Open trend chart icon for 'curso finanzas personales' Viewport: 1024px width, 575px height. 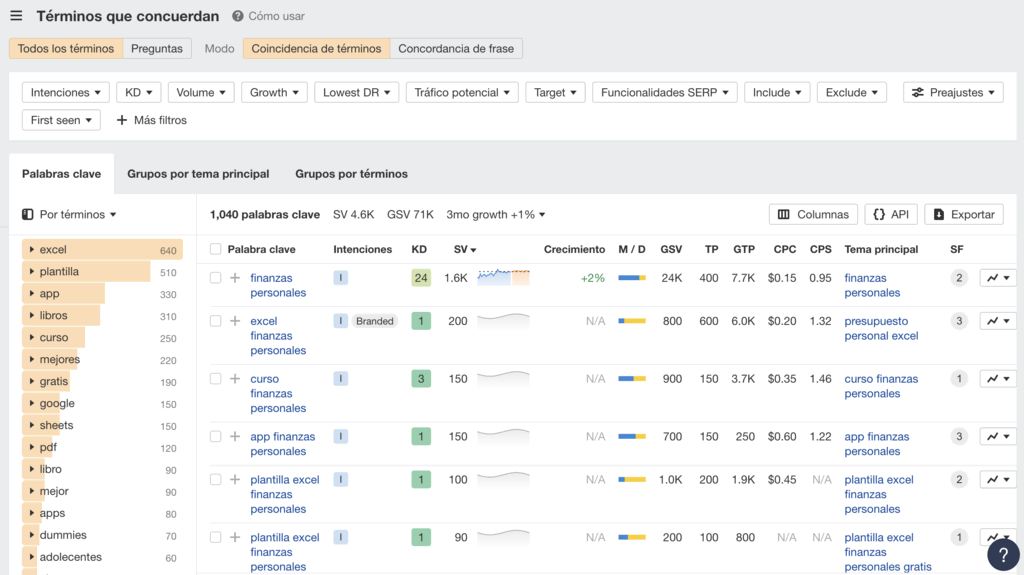click(997, 379)
